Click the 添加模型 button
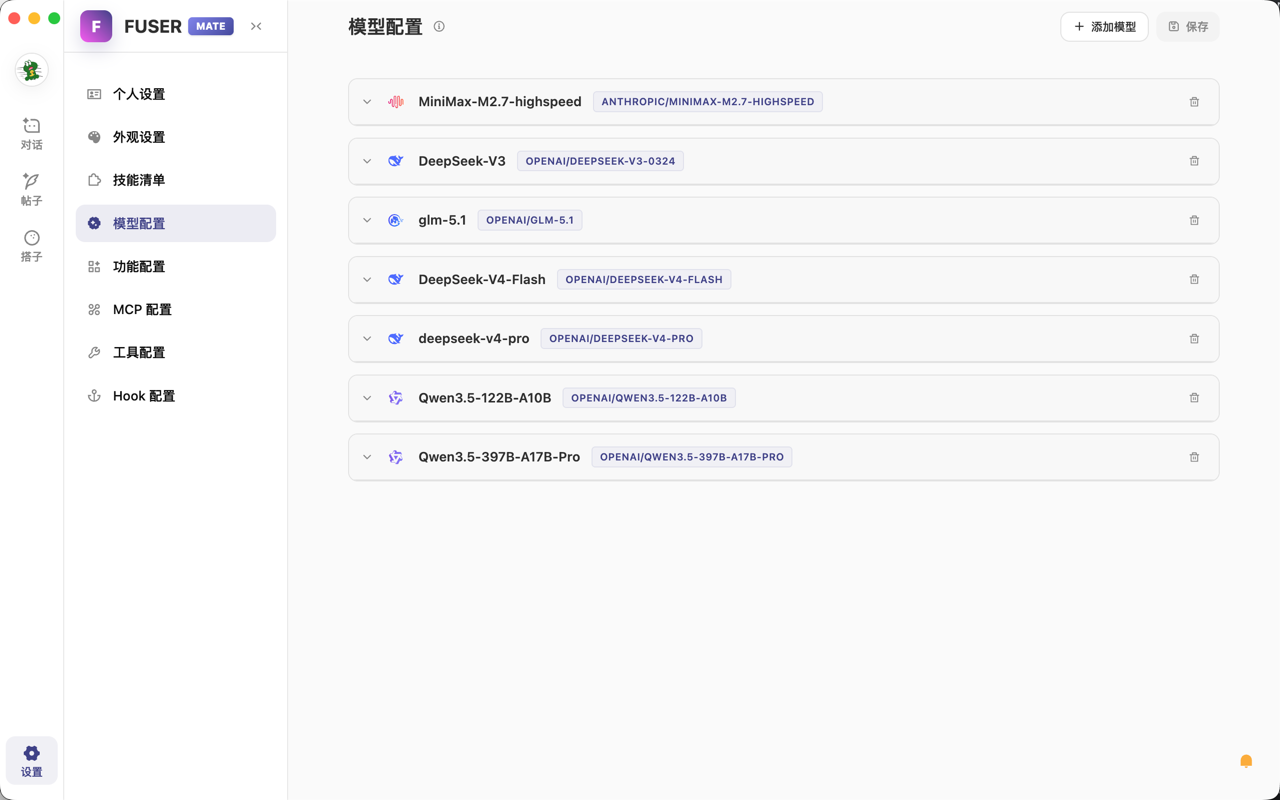The image size is (1280, 800). 1104,27
